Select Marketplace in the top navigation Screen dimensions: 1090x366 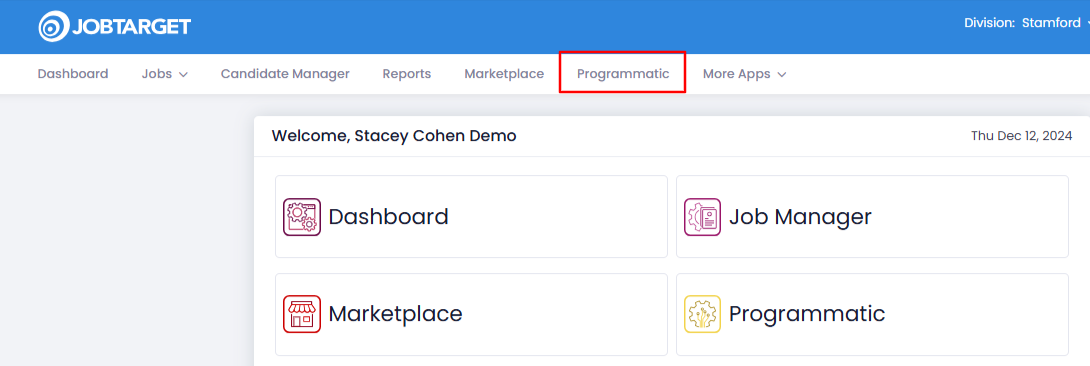504,74
